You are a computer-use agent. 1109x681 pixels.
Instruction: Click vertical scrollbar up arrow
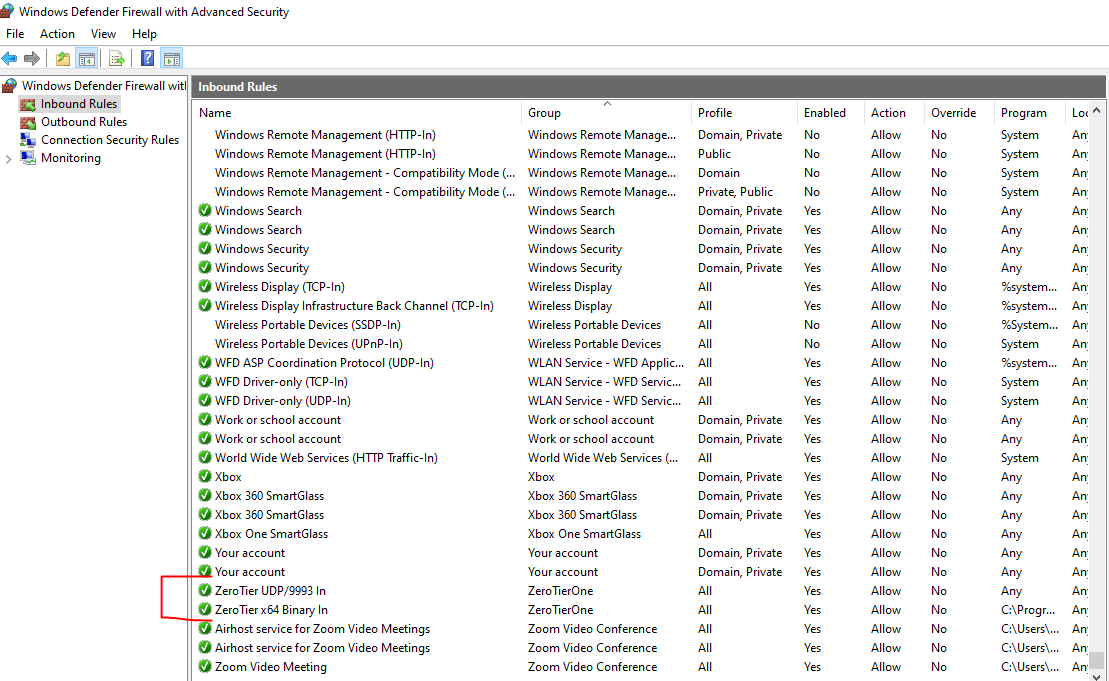coord(1098,111)
